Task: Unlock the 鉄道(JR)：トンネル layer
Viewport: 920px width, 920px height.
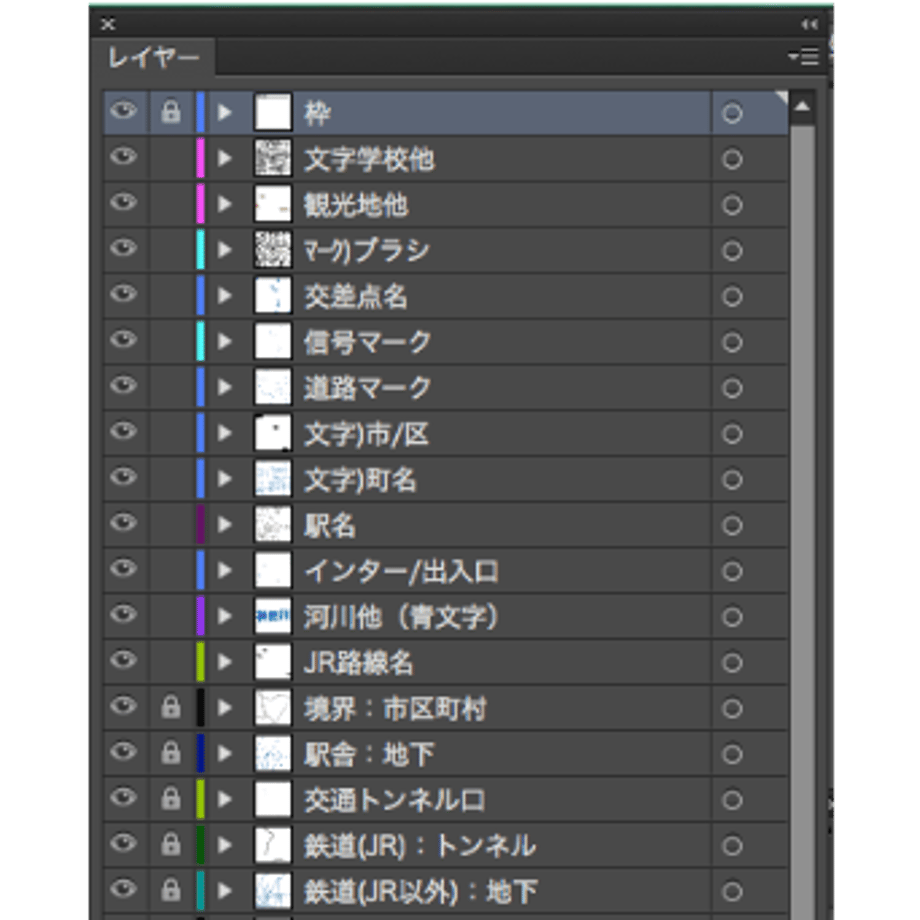Action: [x=170, y=844]
